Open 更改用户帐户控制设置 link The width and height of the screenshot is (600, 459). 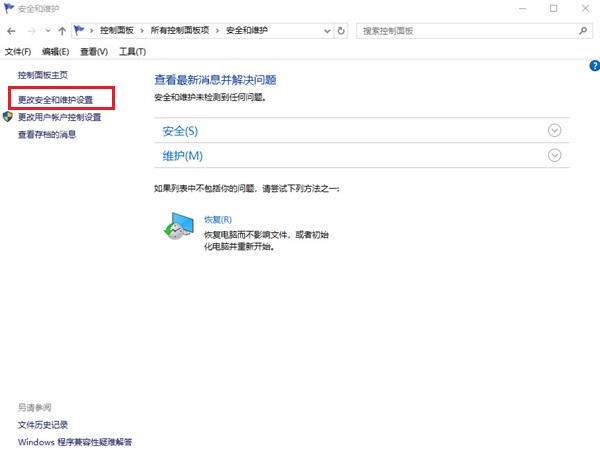[x=60, y=117]
